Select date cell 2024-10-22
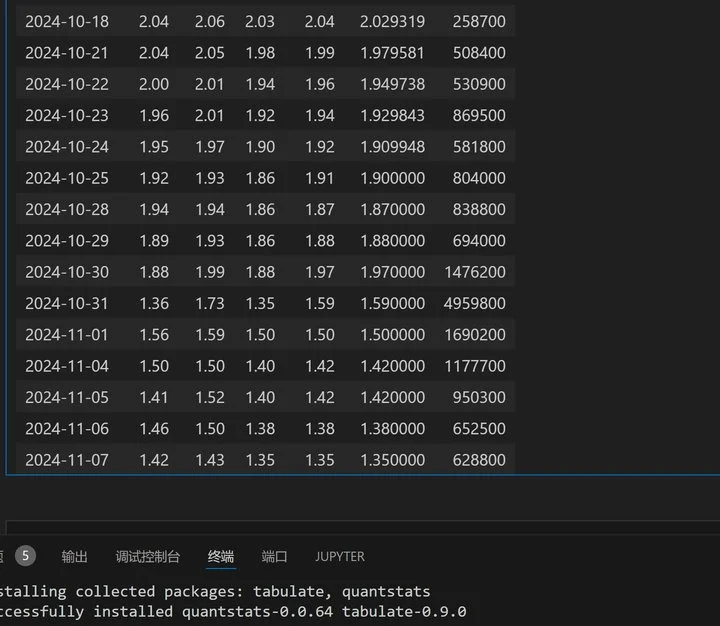 pos(67,84)
